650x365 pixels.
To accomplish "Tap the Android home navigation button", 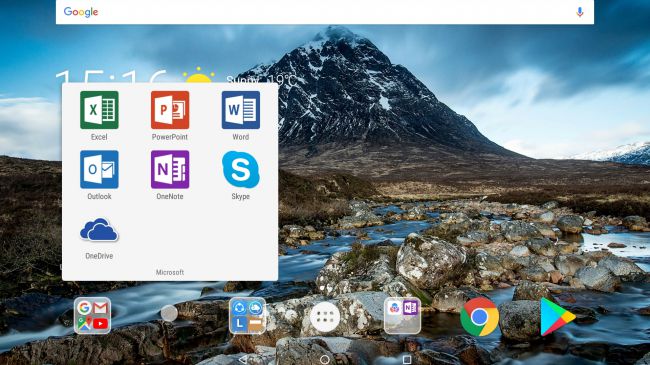I will 325,360.
